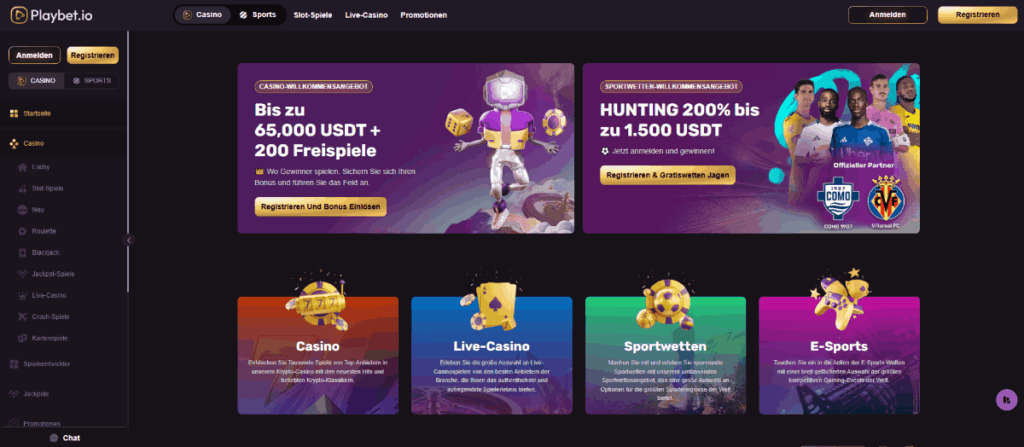Open the Live-Casino top menu item
This screenshot has height=447, width=1024.
(x=366, y=15)
